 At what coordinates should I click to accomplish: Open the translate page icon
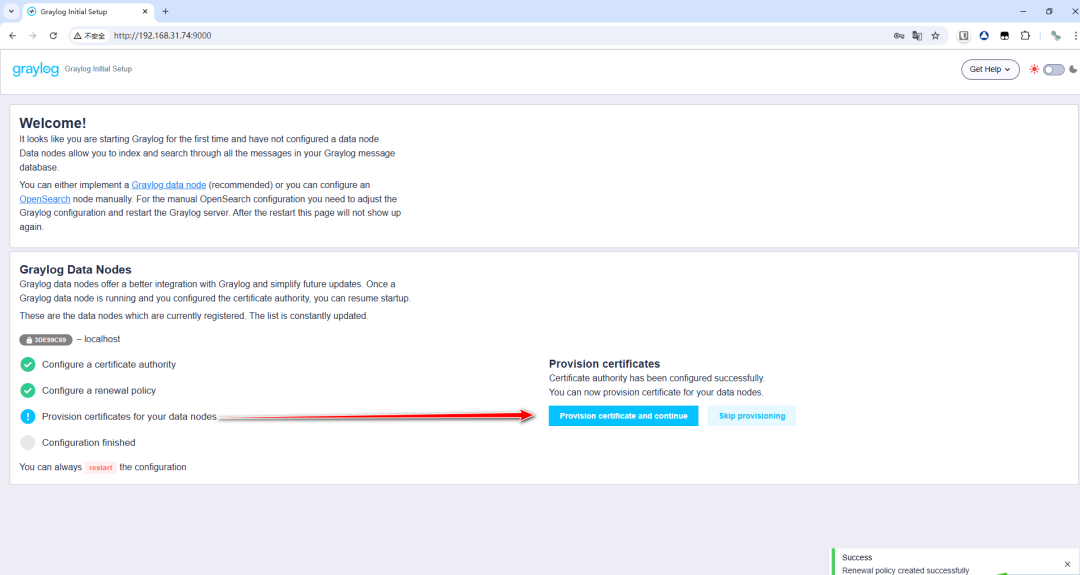(x=917, y=36)
